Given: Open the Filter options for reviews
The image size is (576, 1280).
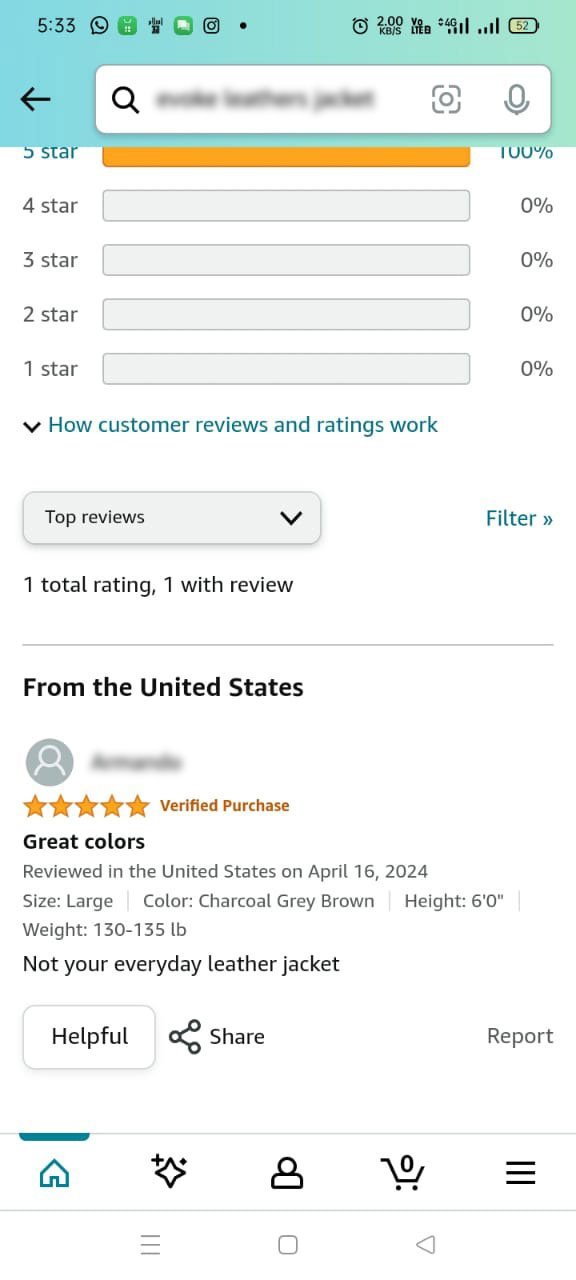Looking at the screenshot, I should click(518, 517).
